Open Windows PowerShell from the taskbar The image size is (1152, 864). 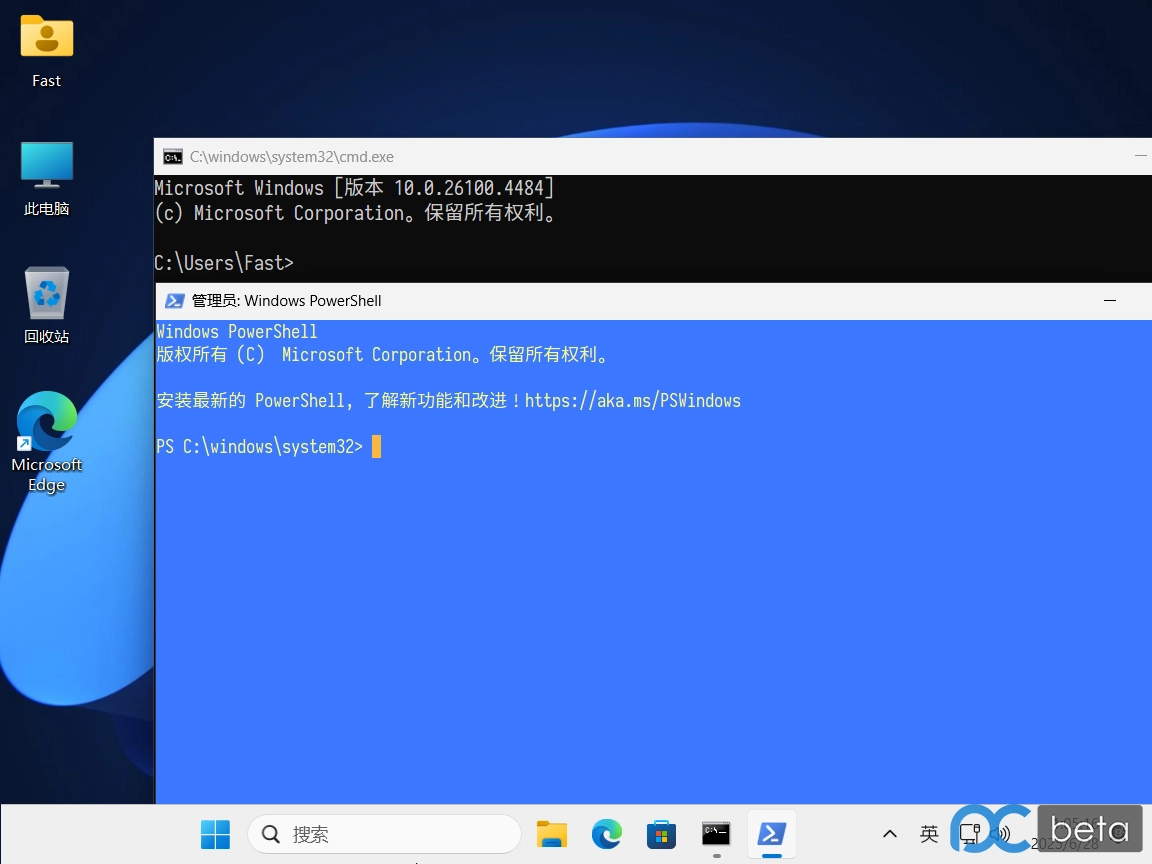click(771, 834)
